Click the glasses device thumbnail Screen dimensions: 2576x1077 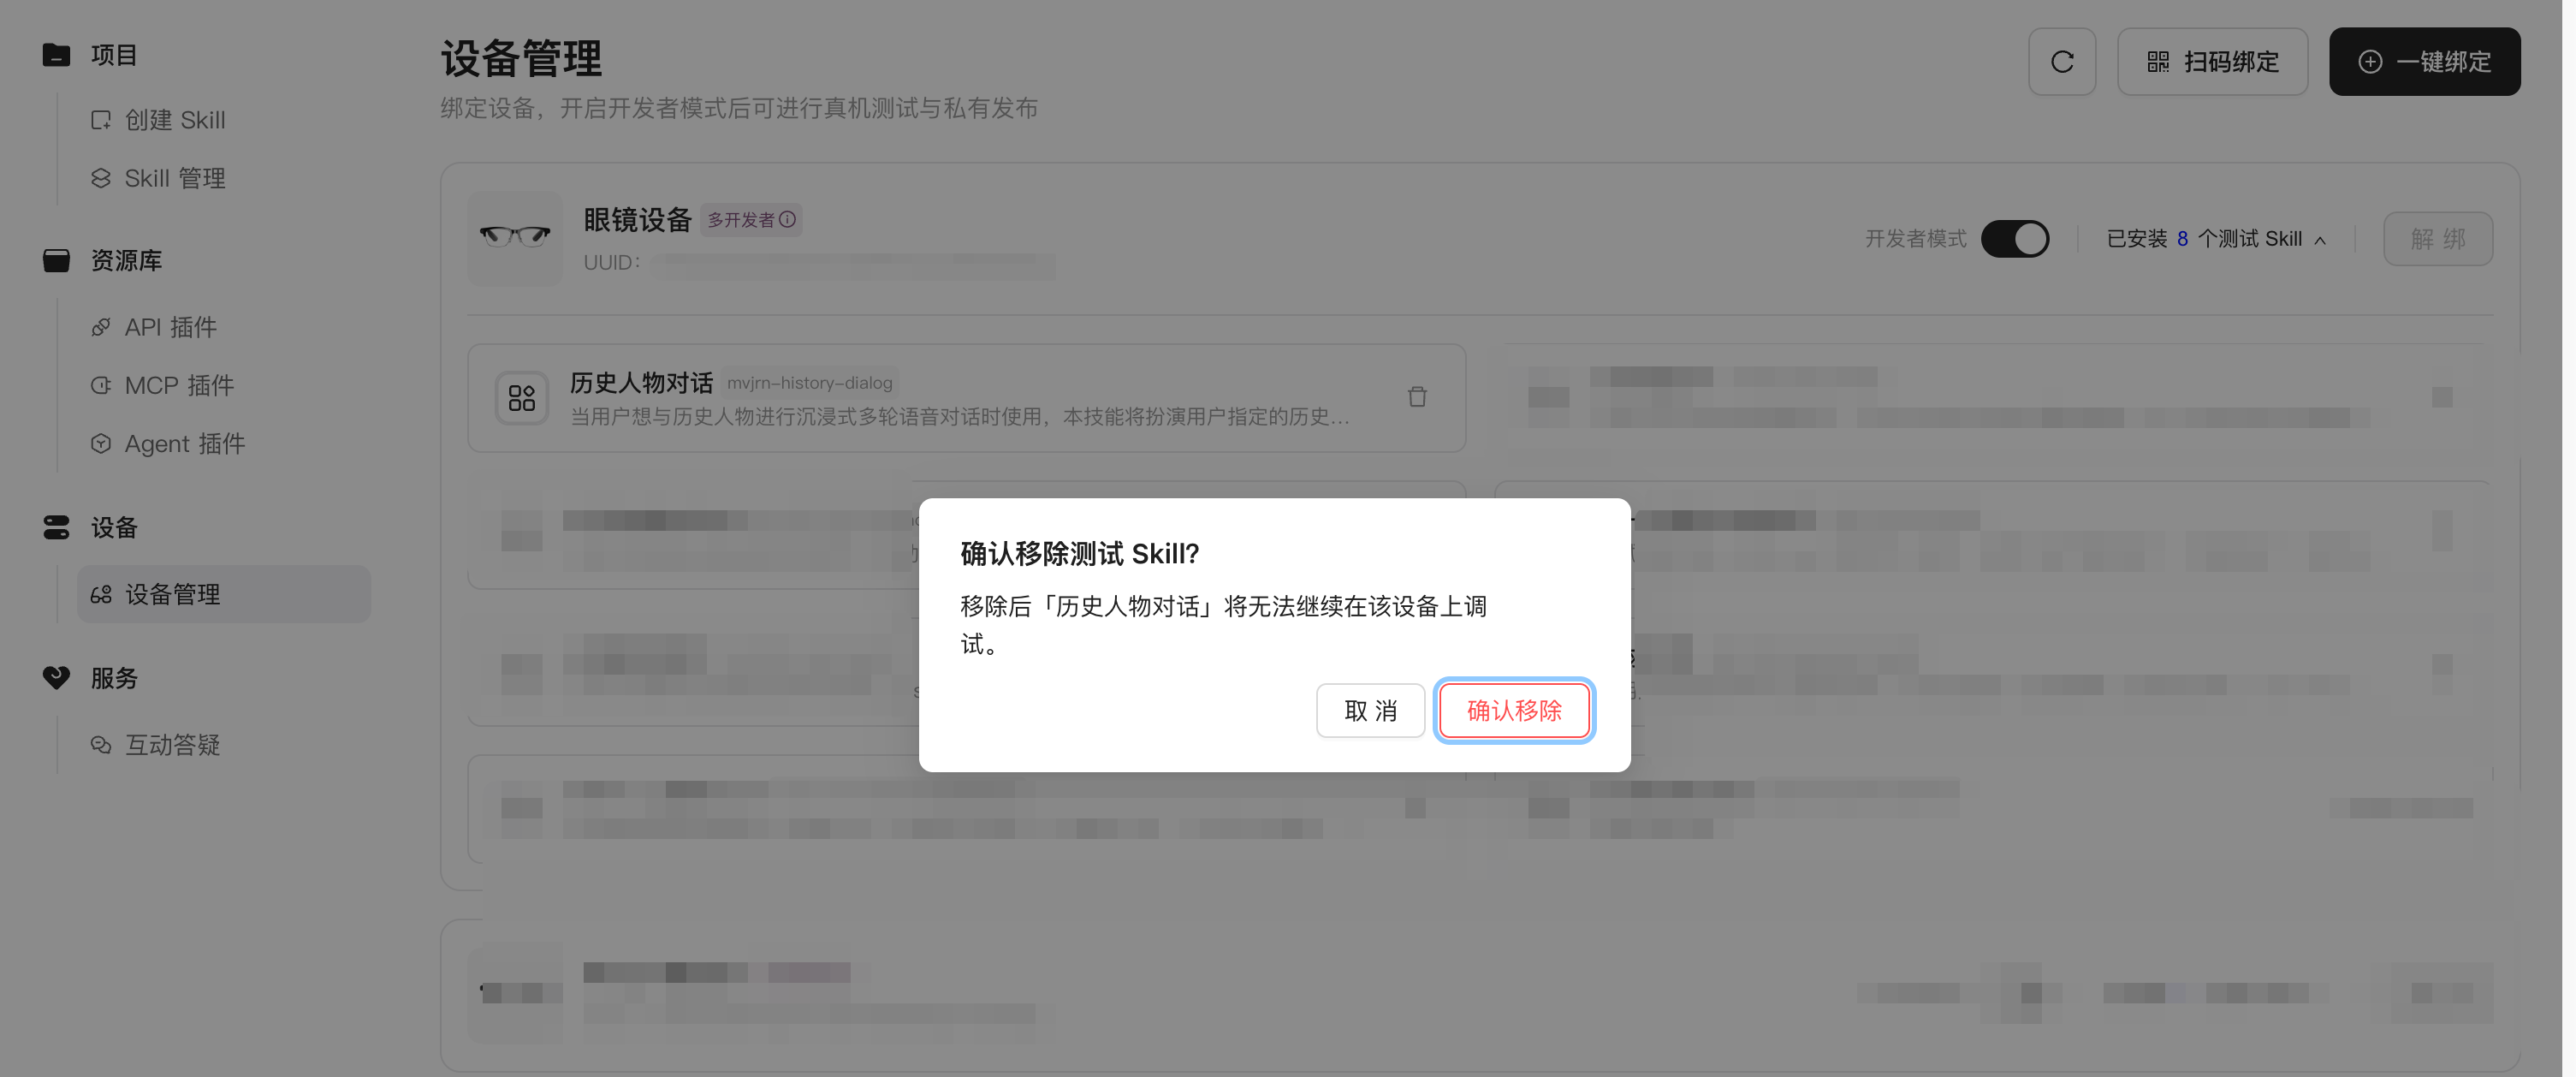pyautogui.click(x=515, y=238)
